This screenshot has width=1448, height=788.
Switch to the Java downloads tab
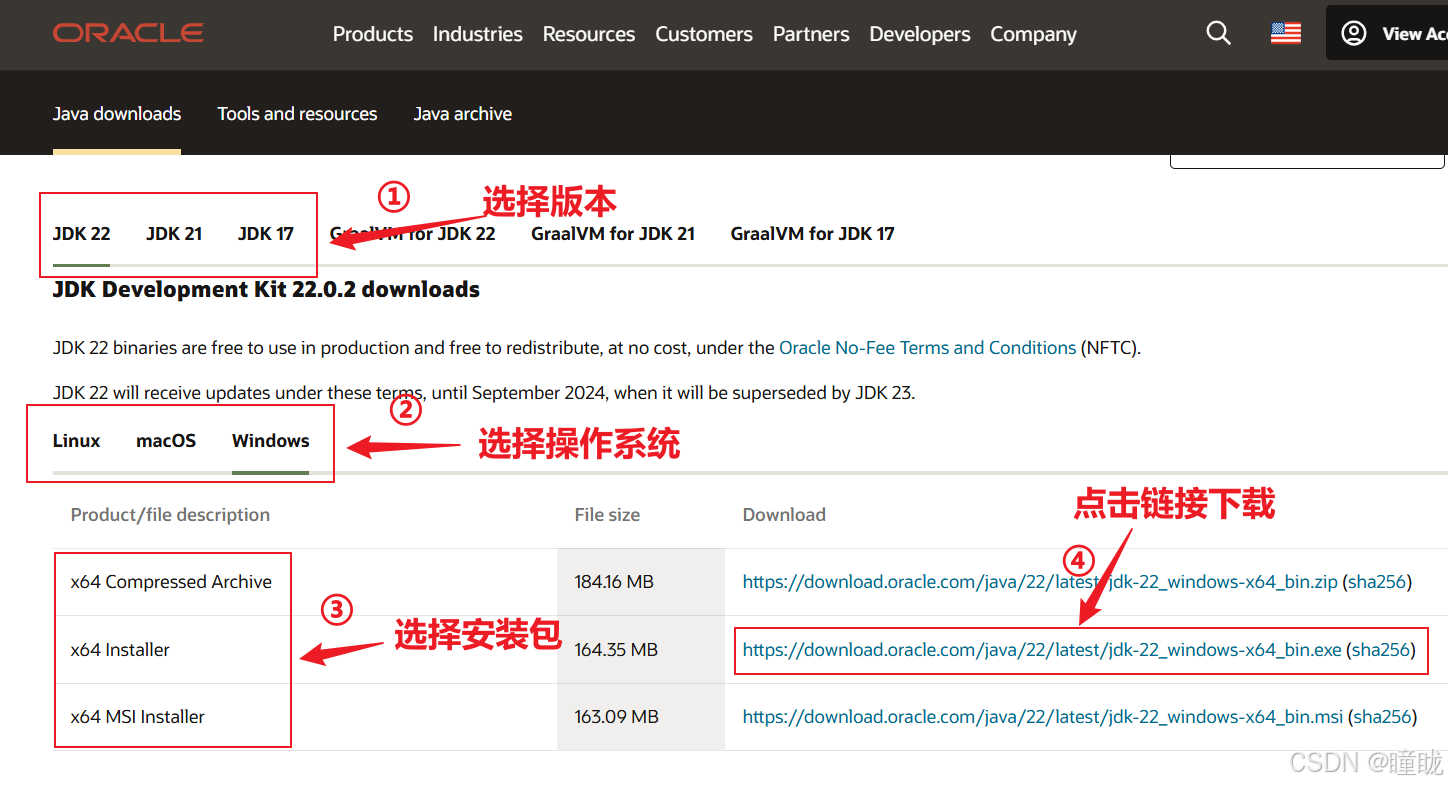pyautogui.click(x=117, y=114)
